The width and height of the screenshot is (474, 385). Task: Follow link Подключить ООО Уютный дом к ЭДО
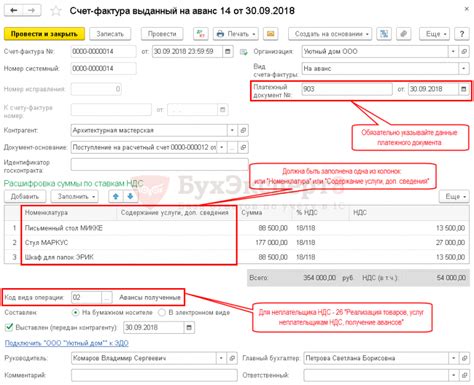(67, 343)
